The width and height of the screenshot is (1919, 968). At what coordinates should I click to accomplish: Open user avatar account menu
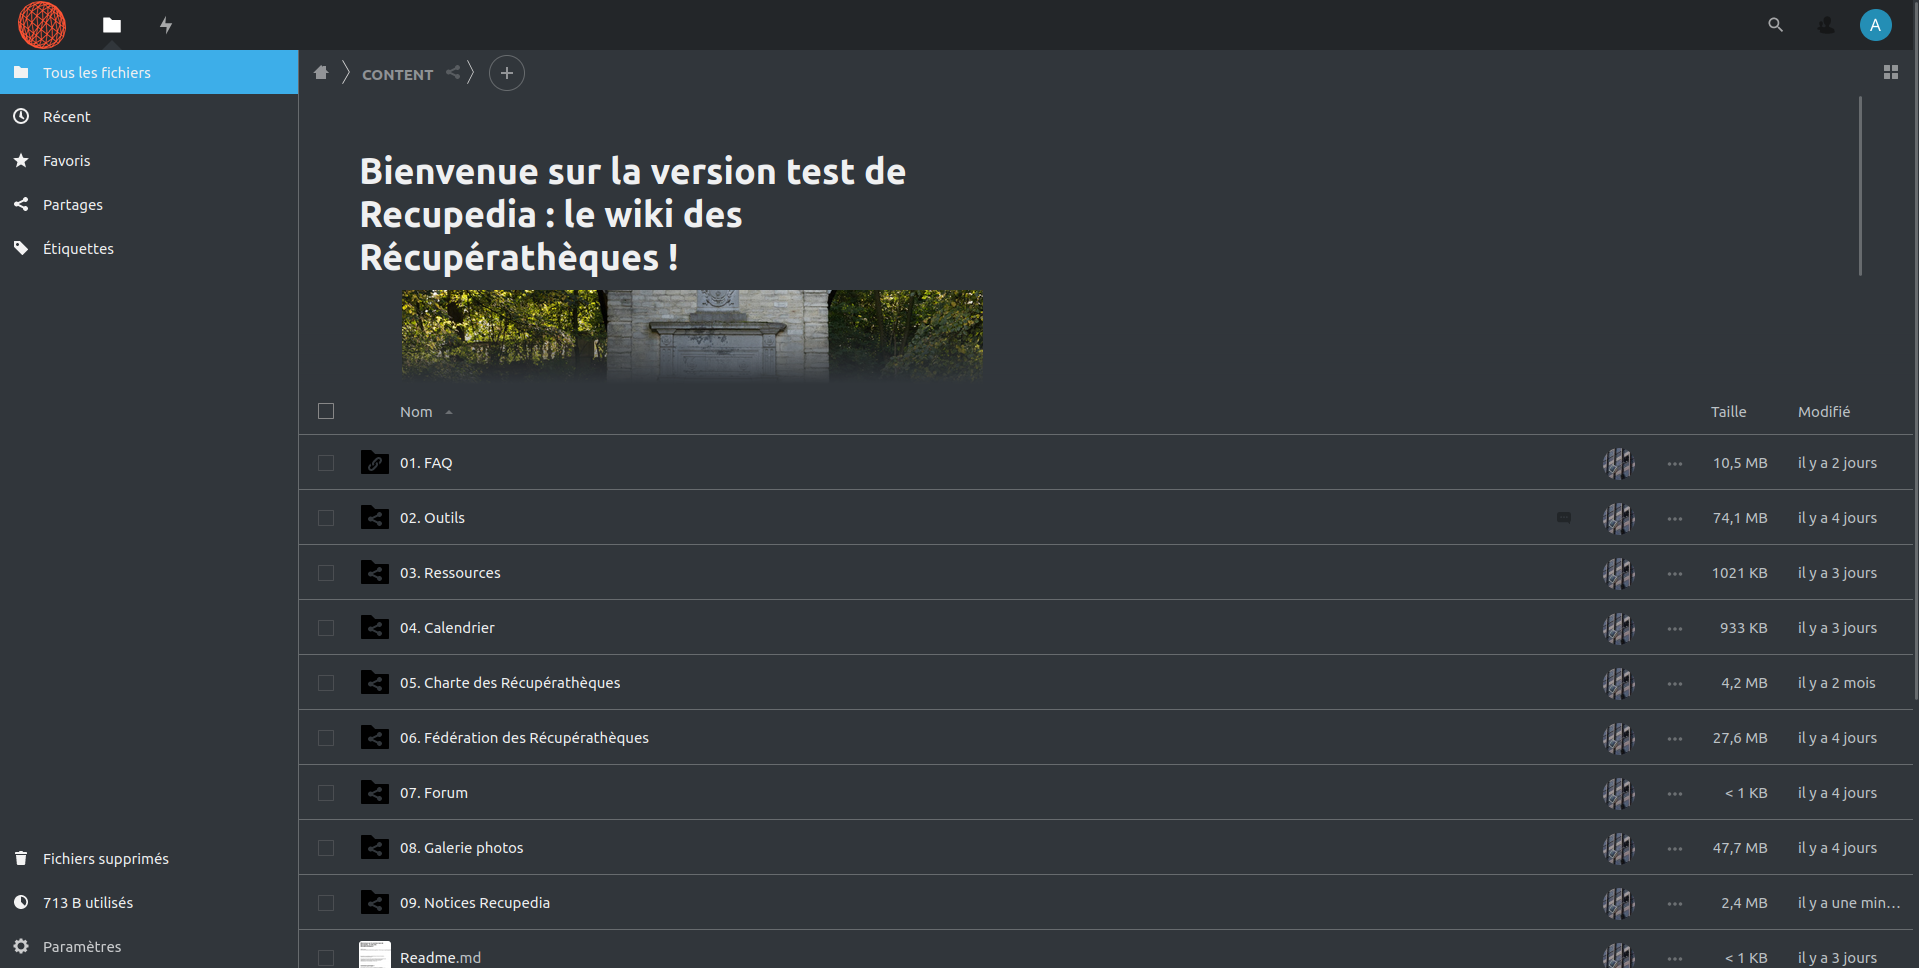(x=1875, y=25)
